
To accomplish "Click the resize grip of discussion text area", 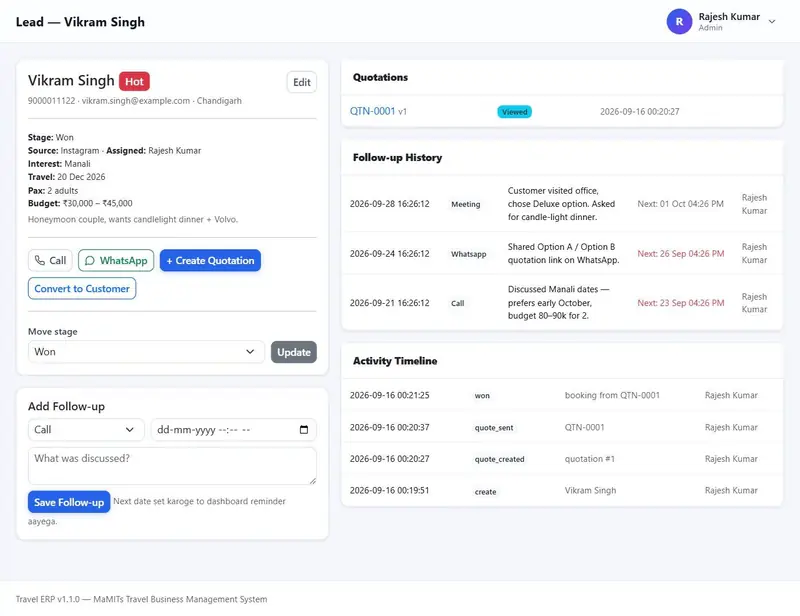I will point(313,481).
